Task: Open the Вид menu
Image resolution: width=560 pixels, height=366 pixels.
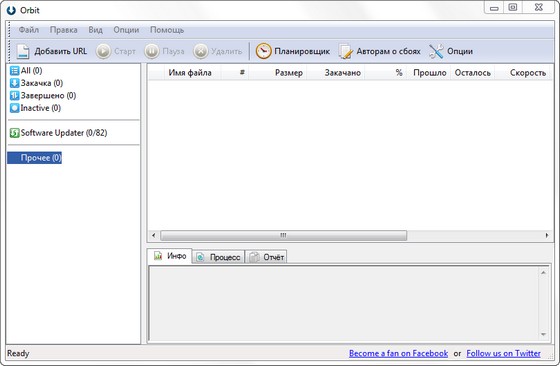Action: pos(95,30)
